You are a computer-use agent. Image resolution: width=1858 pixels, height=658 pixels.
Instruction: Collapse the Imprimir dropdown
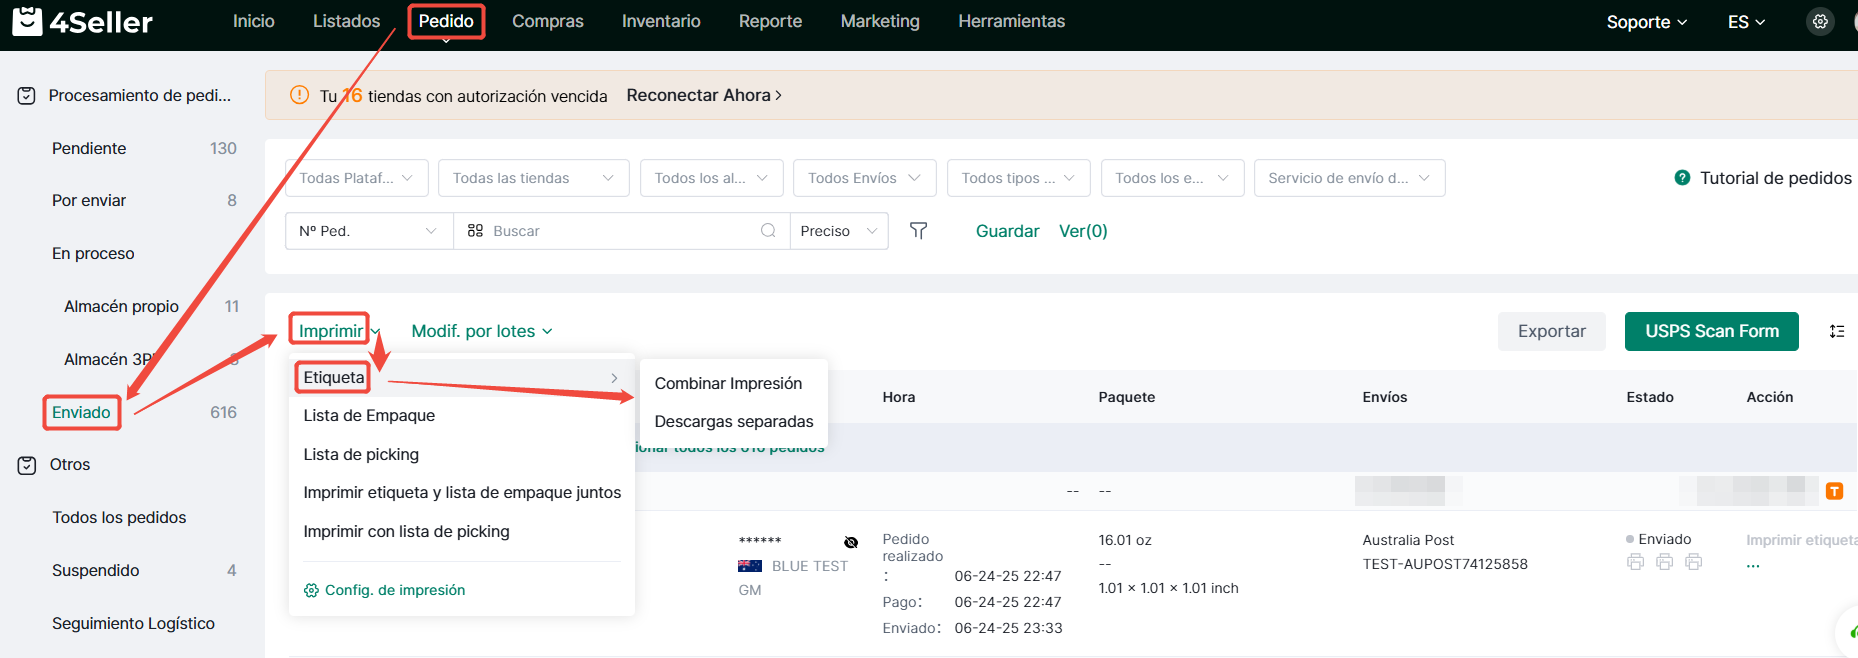339,331
